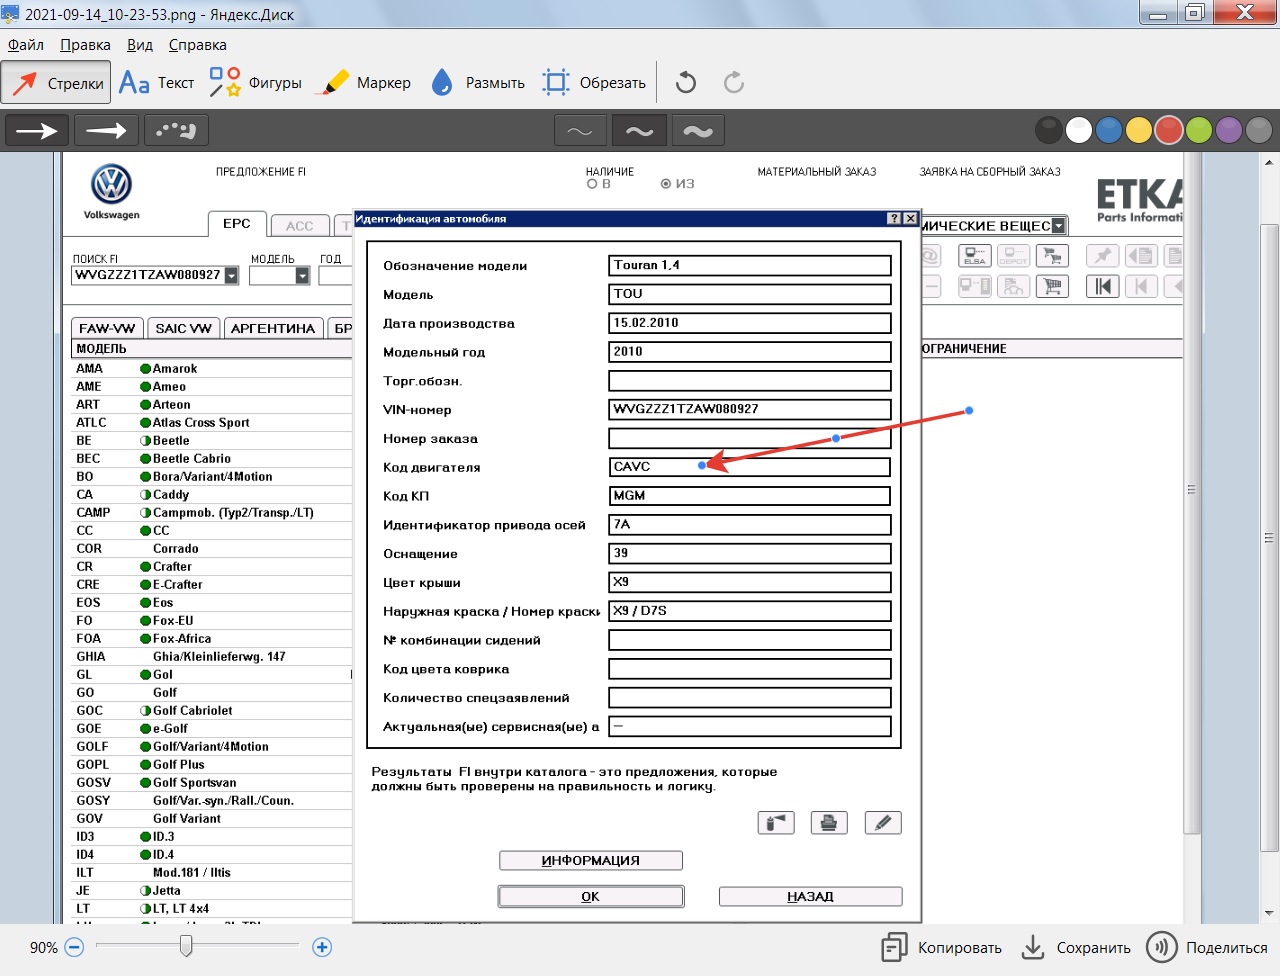This screenshot has height=976, width=1280.
Task: Choose the Обрезать crop tool
Action: (x=594, y=83)
